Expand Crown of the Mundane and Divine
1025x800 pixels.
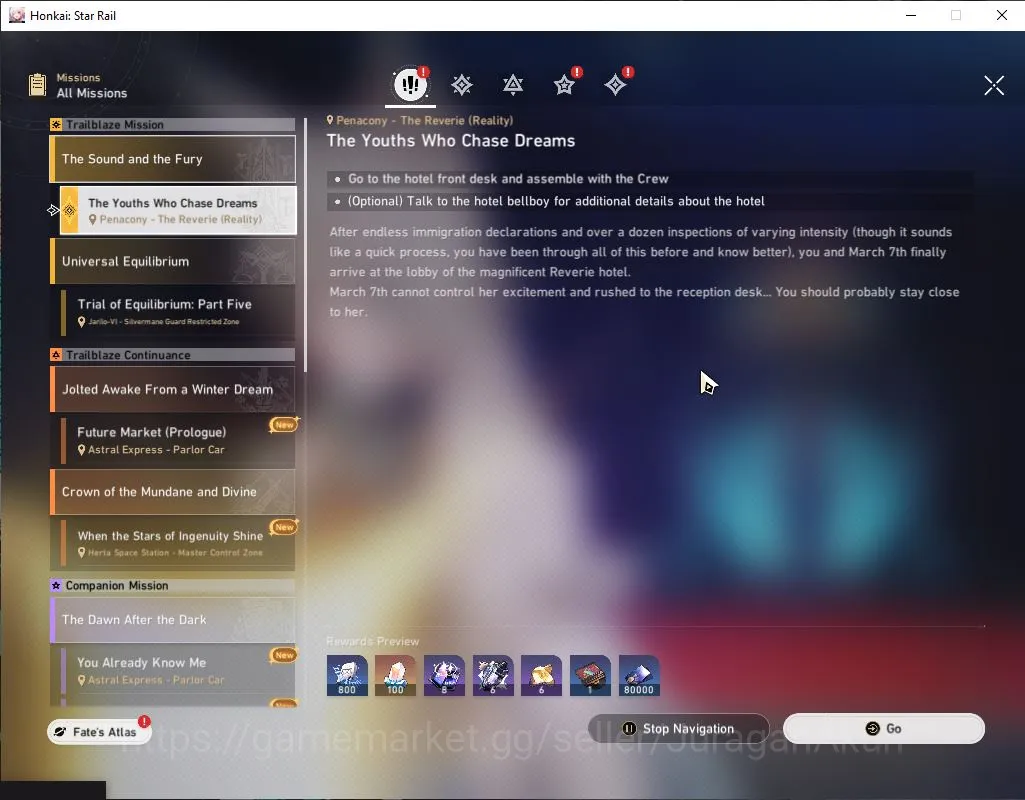[x=173, y=492]
